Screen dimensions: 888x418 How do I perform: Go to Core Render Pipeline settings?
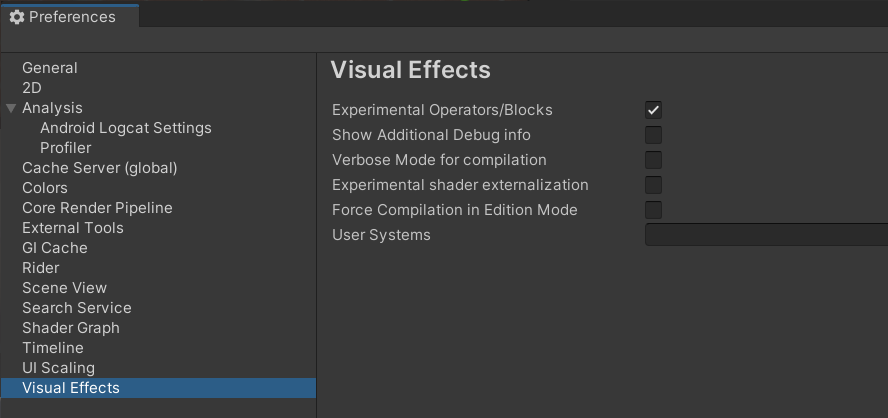point(97,208)
